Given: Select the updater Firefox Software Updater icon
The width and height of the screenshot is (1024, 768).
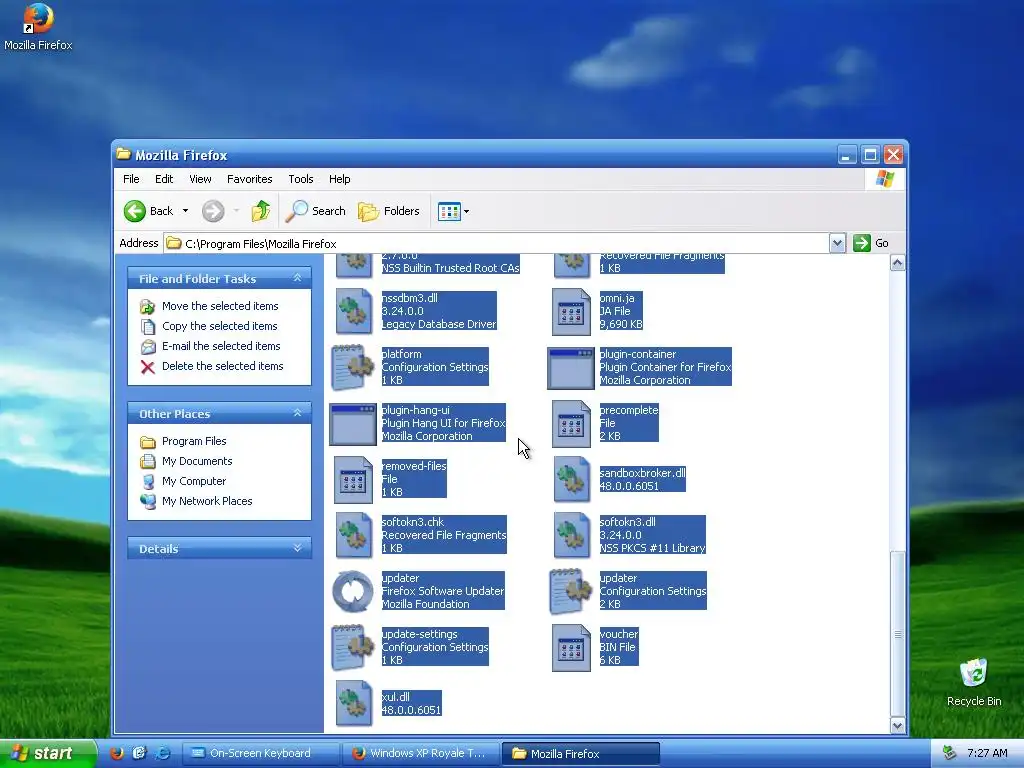Looking at the screenshot, I should 353,592.
